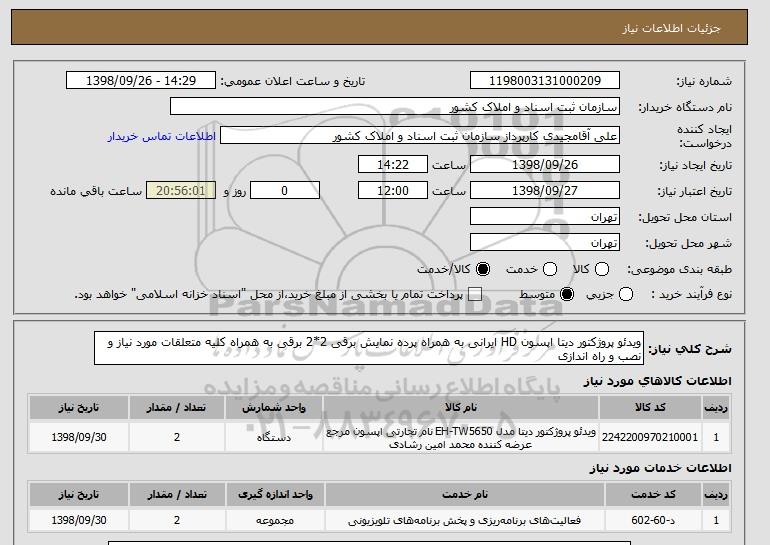Image resolution: width=770 pixels, height=545 pixels.
Task: Click goods code 2242200970210001 cell
Action: (650, 437)
